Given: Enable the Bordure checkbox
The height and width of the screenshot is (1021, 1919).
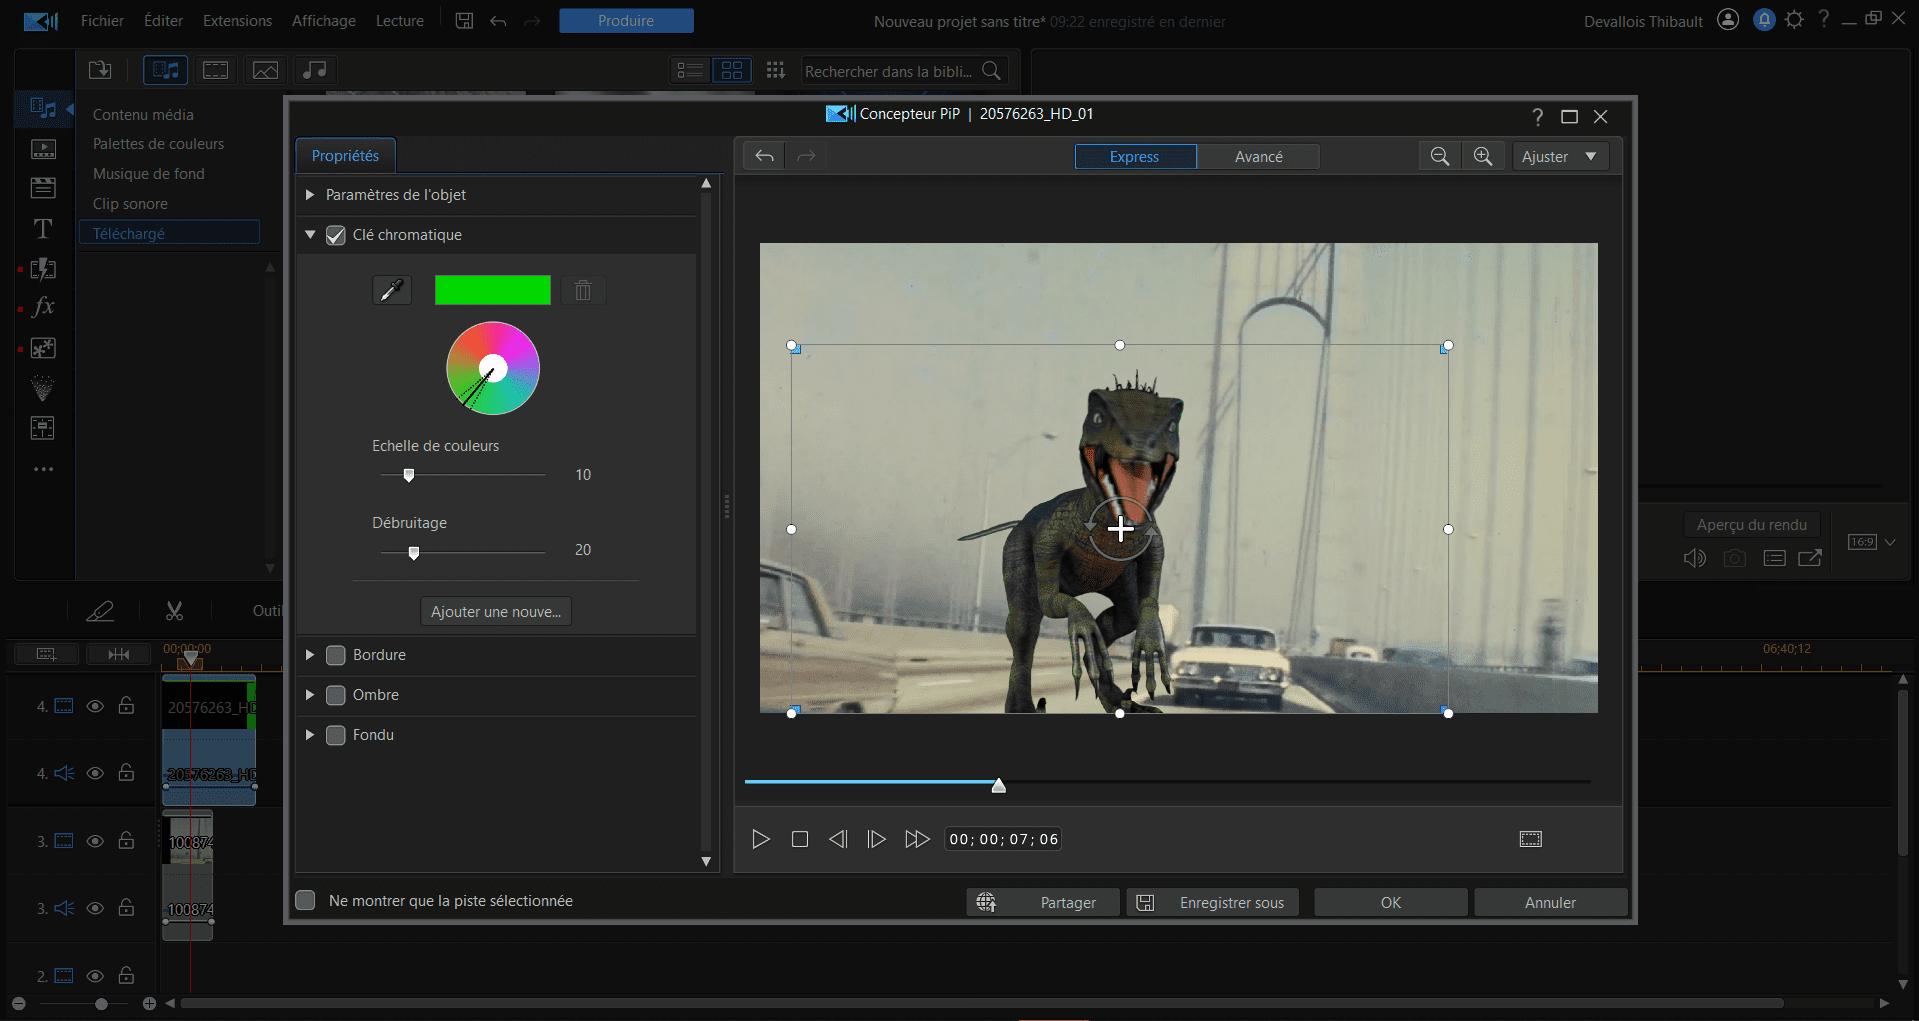Looking at the screenshot, I should click(x=336, y=655).
